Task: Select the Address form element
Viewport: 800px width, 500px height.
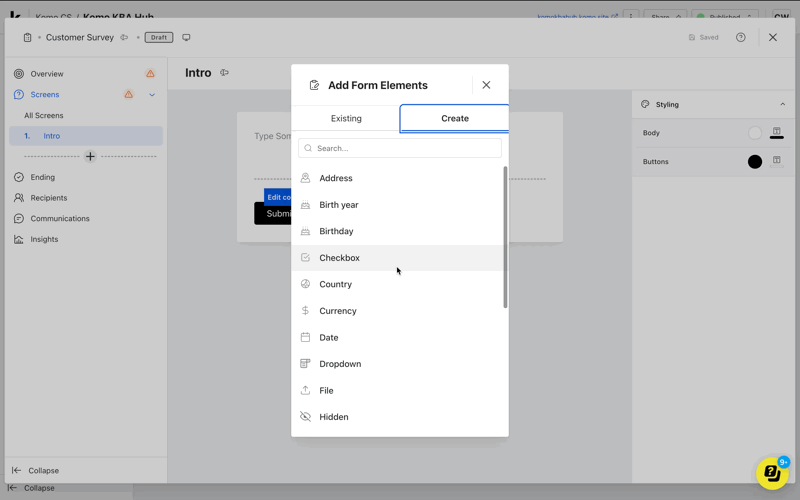Action: click(x=336, y=178)
